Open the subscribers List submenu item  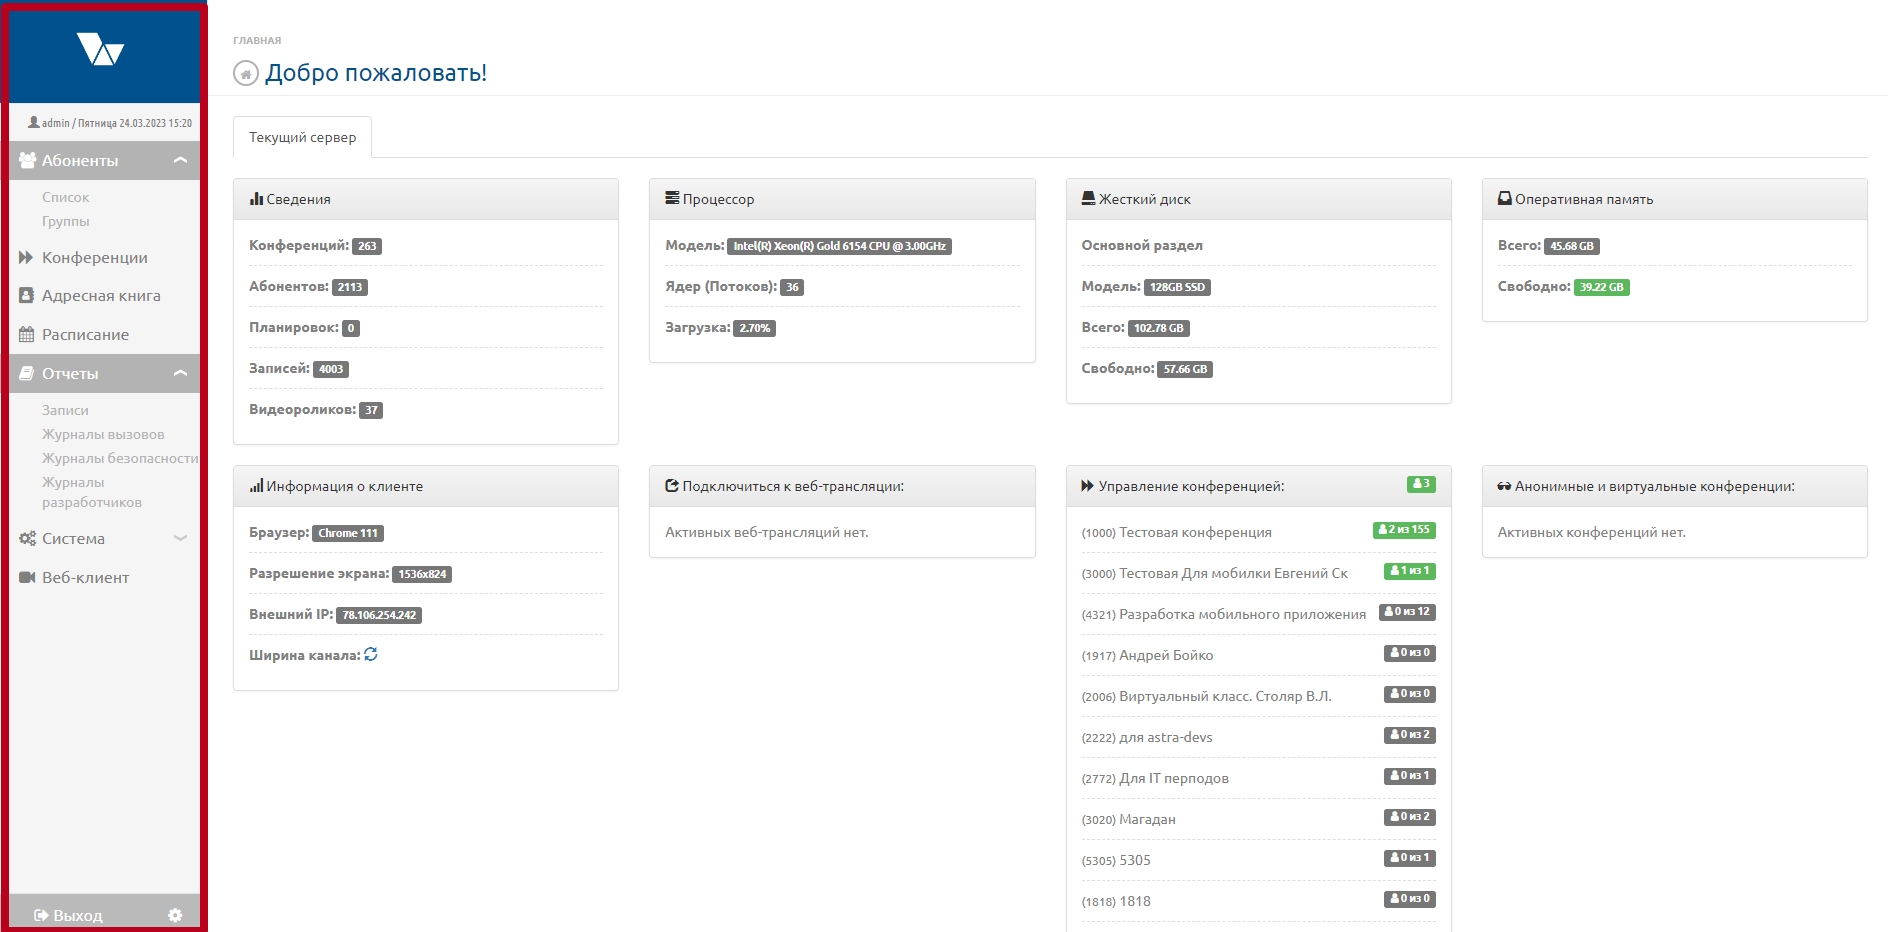pos(66,197)
